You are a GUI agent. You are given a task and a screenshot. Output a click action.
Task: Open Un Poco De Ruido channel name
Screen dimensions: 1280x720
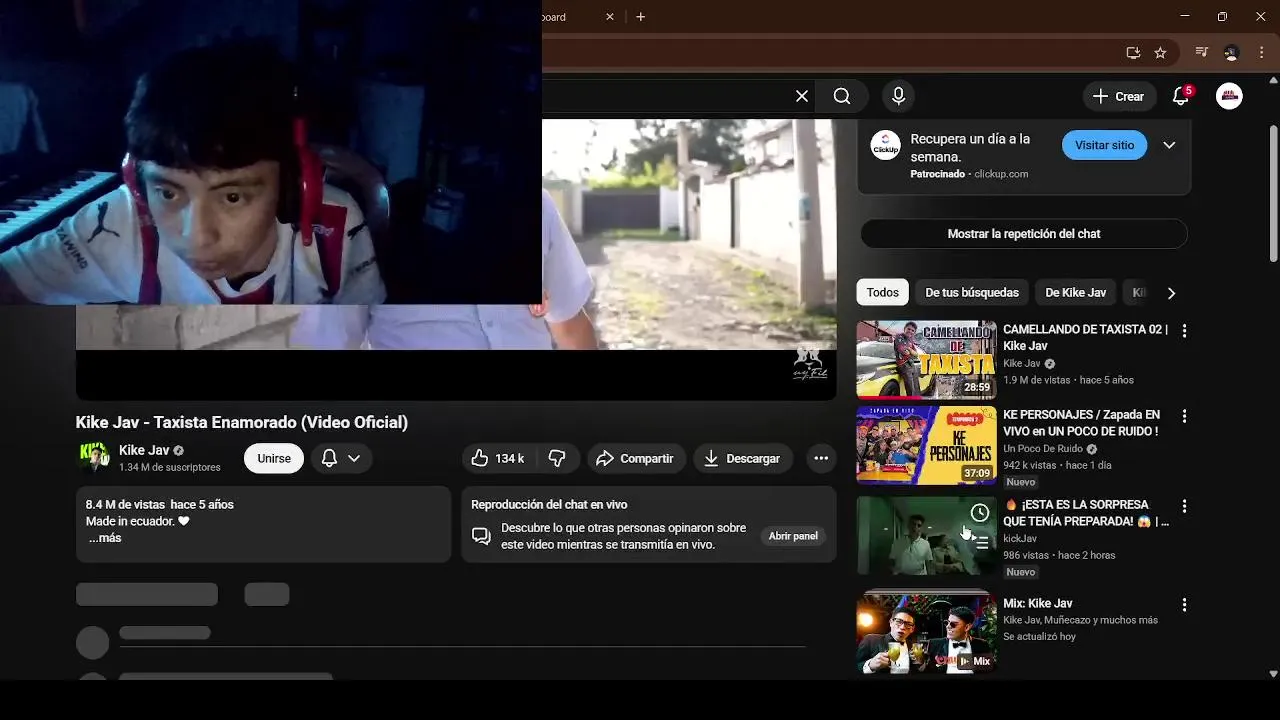pyautogui.click(x=1043, y=449)
